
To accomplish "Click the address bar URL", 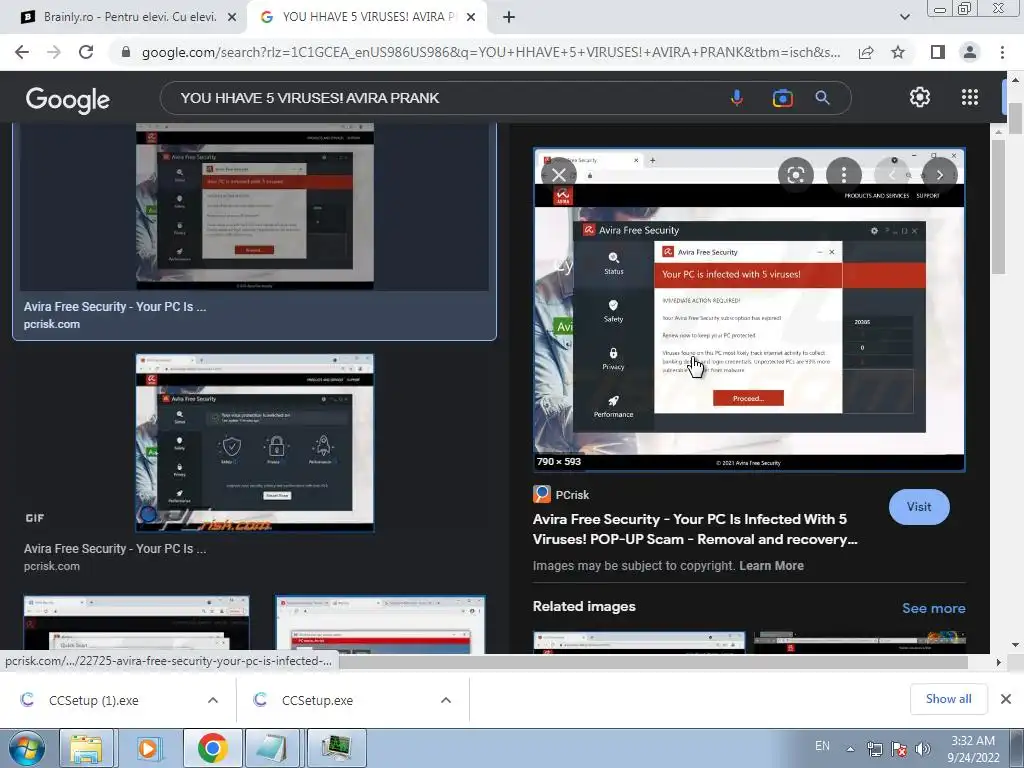I will 490,52.
